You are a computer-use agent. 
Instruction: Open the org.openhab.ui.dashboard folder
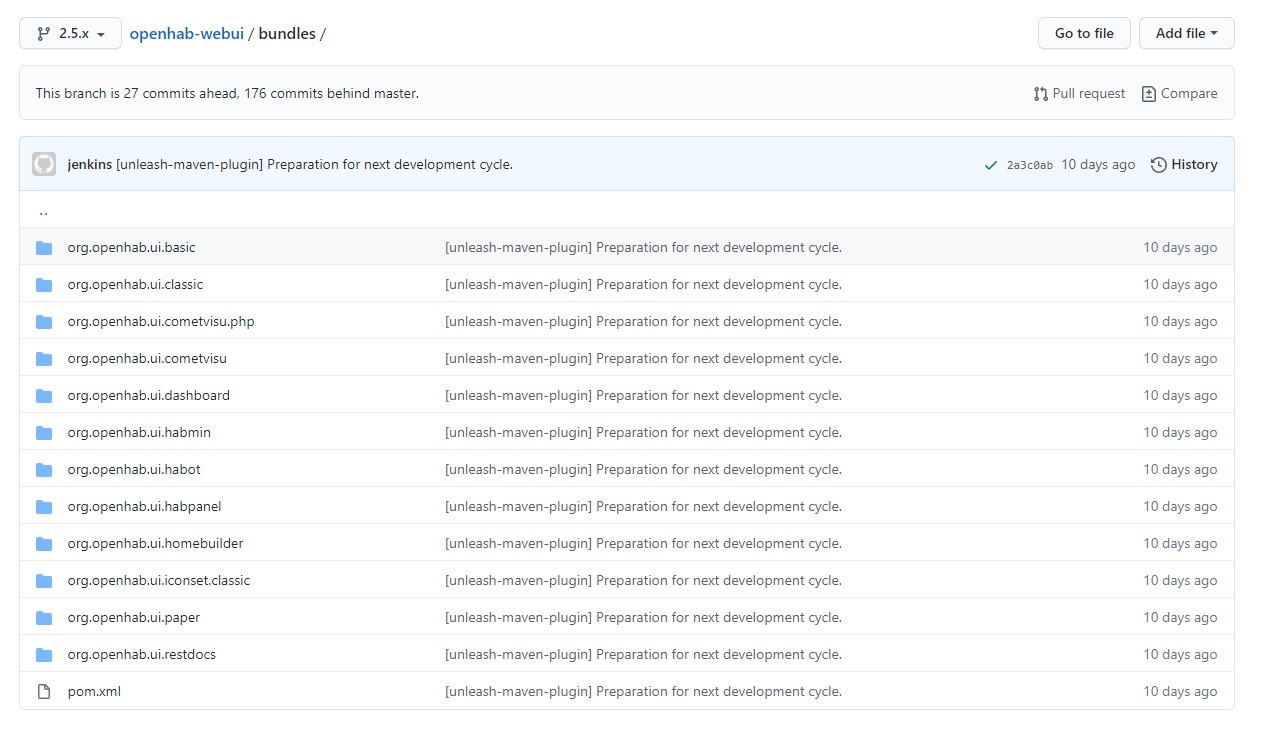click(x=149, y=395)
